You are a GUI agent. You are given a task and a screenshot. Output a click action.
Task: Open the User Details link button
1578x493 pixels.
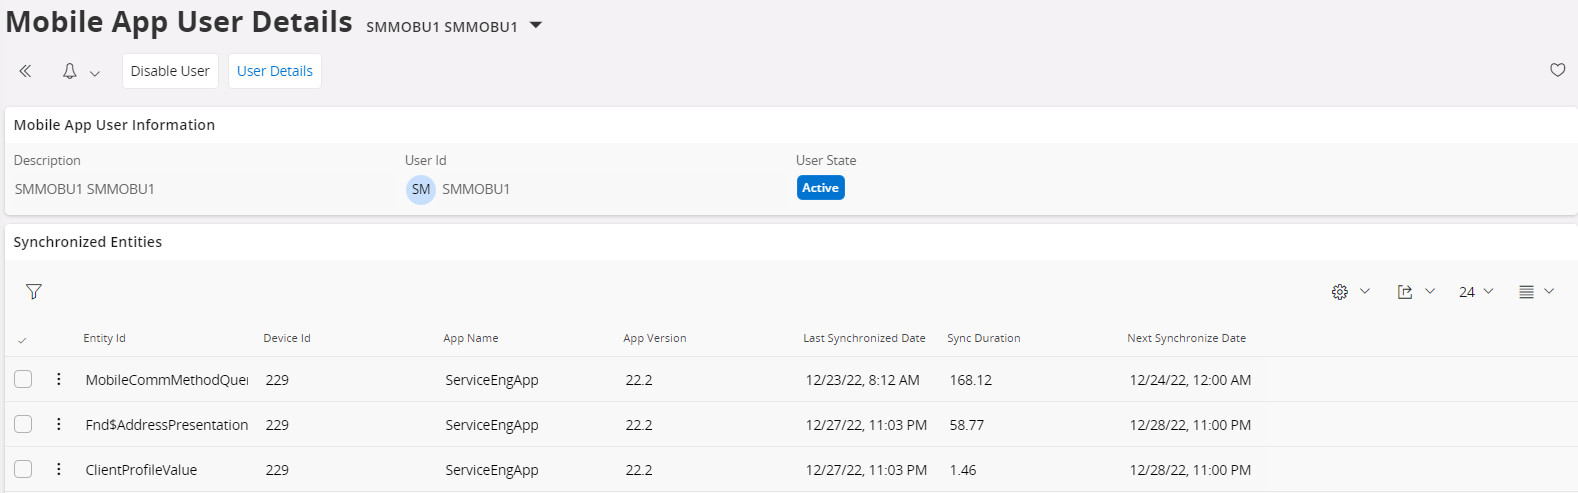pos(275,71)
